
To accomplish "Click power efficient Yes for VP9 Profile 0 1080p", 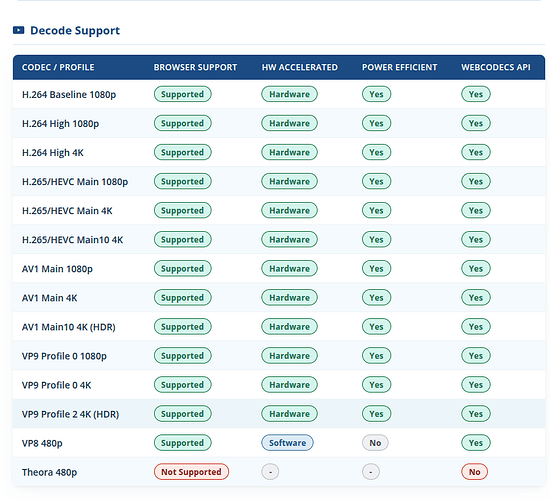I will pos(376,356).
